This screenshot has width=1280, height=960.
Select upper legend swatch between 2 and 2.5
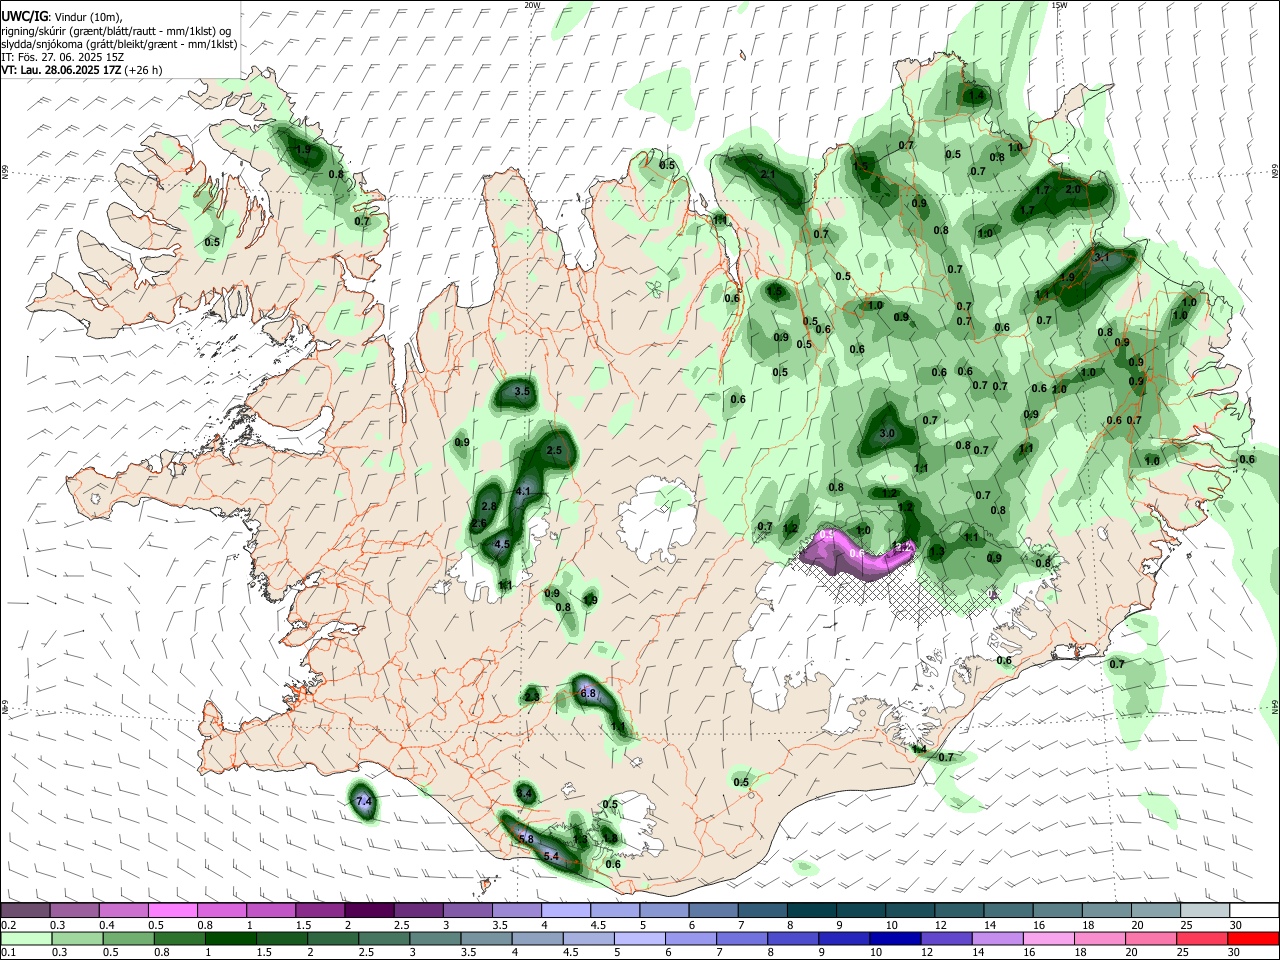[368, 911]
